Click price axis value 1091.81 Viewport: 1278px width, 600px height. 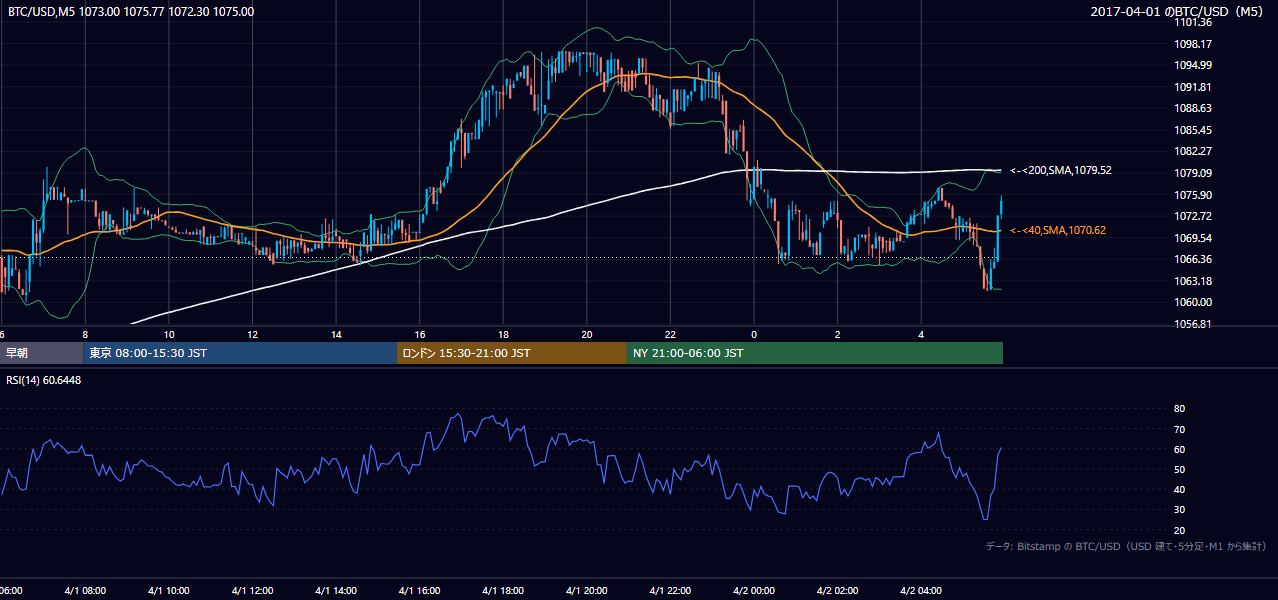(1194, 87)
